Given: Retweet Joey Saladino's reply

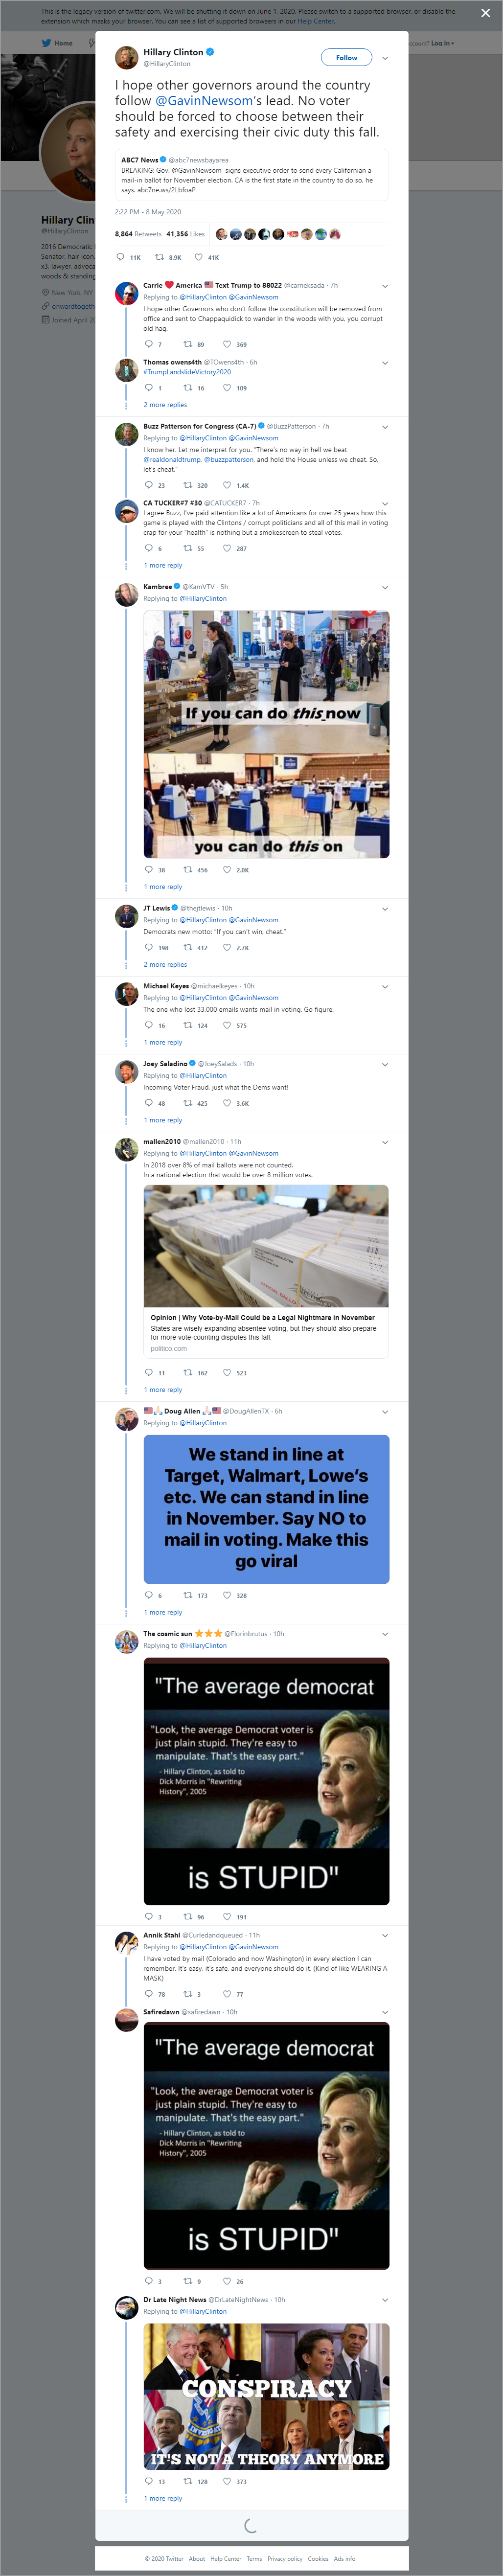Looking at the screenshot, I should pos(188,1103).
